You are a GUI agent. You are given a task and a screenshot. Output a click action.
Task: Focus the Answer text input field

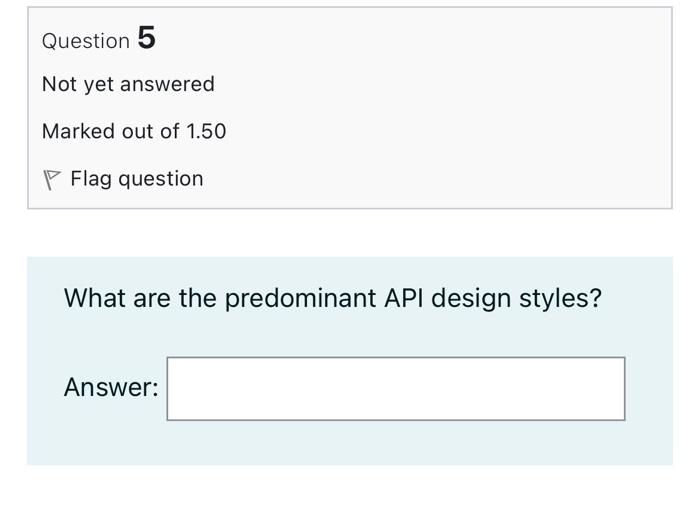point(396,388)
